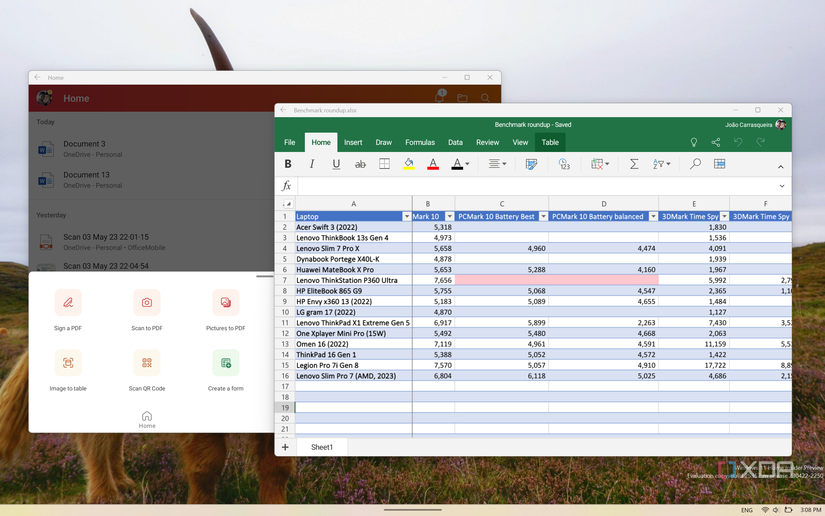Select cell Legion Pro 7i Gen 8
825x516 pixels.
point(354,366)
